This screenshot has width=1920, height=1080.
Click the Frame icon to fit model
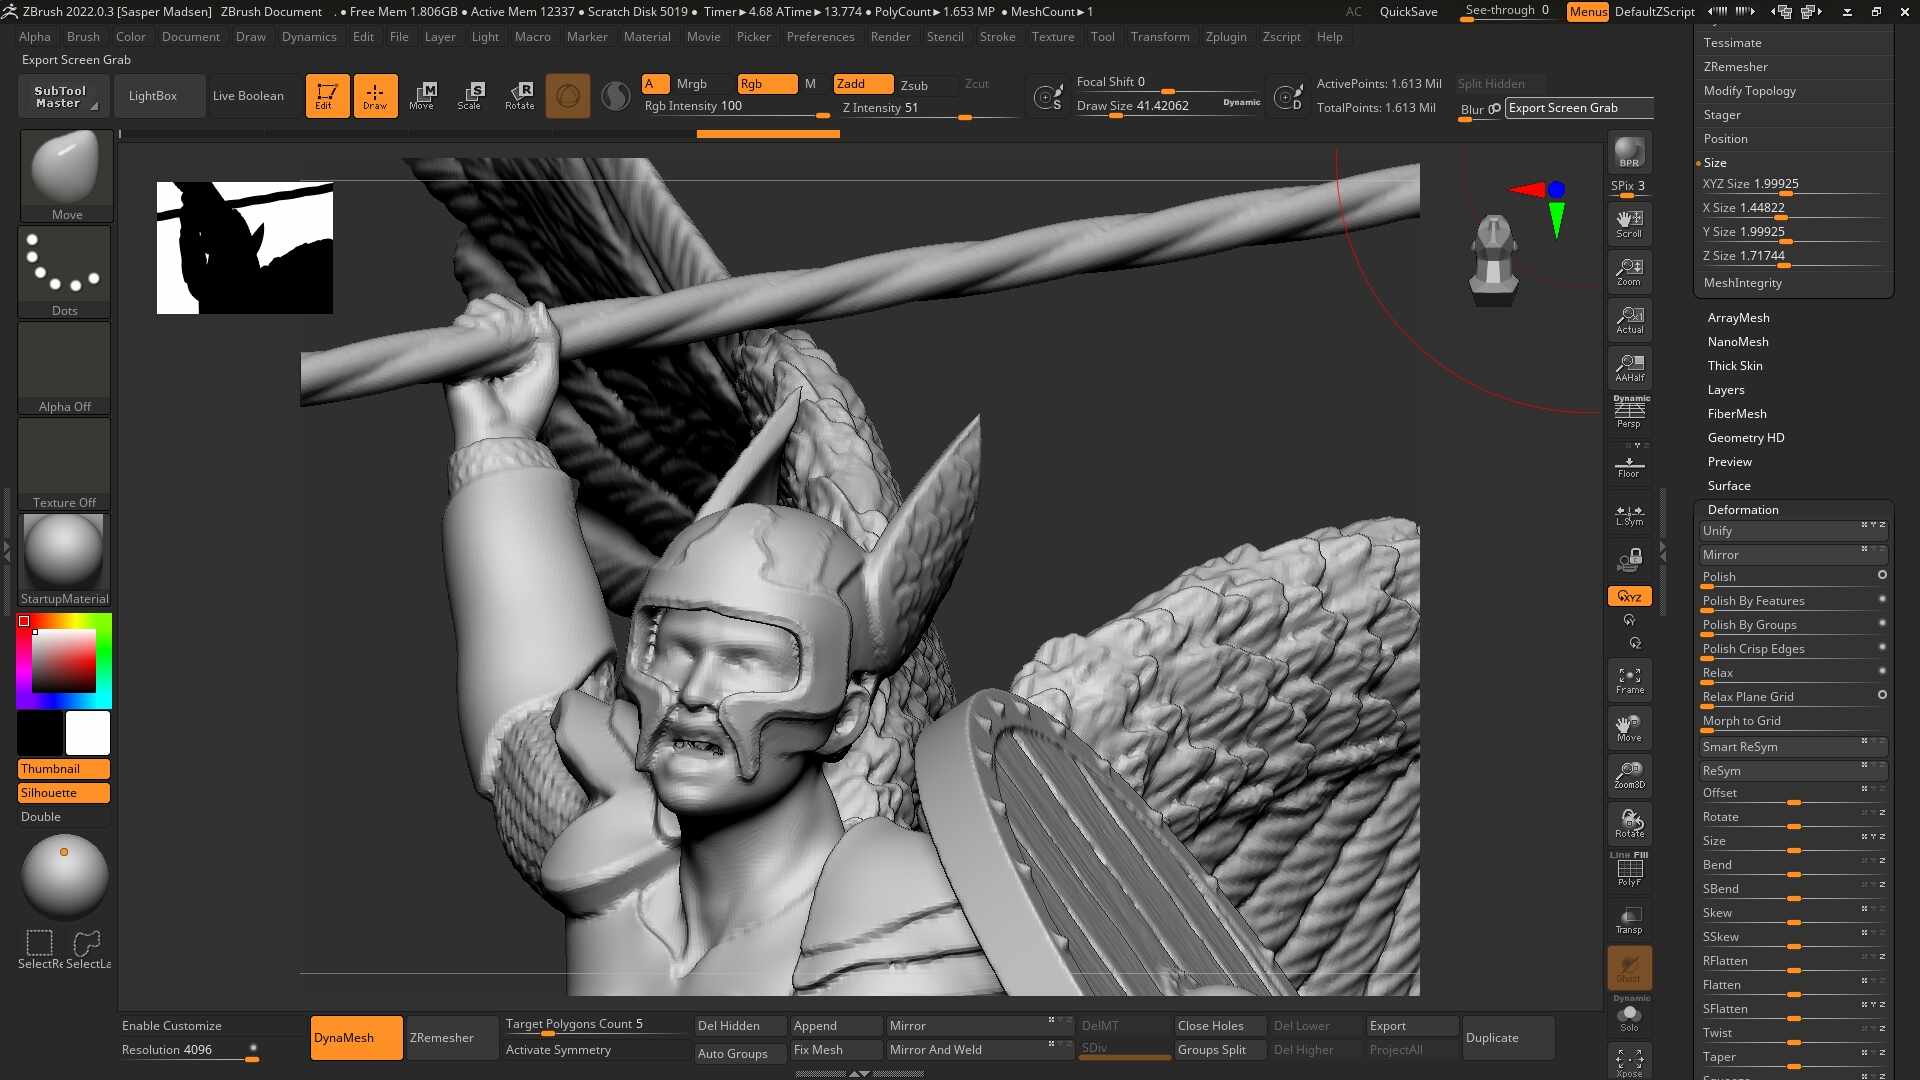[1629, 679]
